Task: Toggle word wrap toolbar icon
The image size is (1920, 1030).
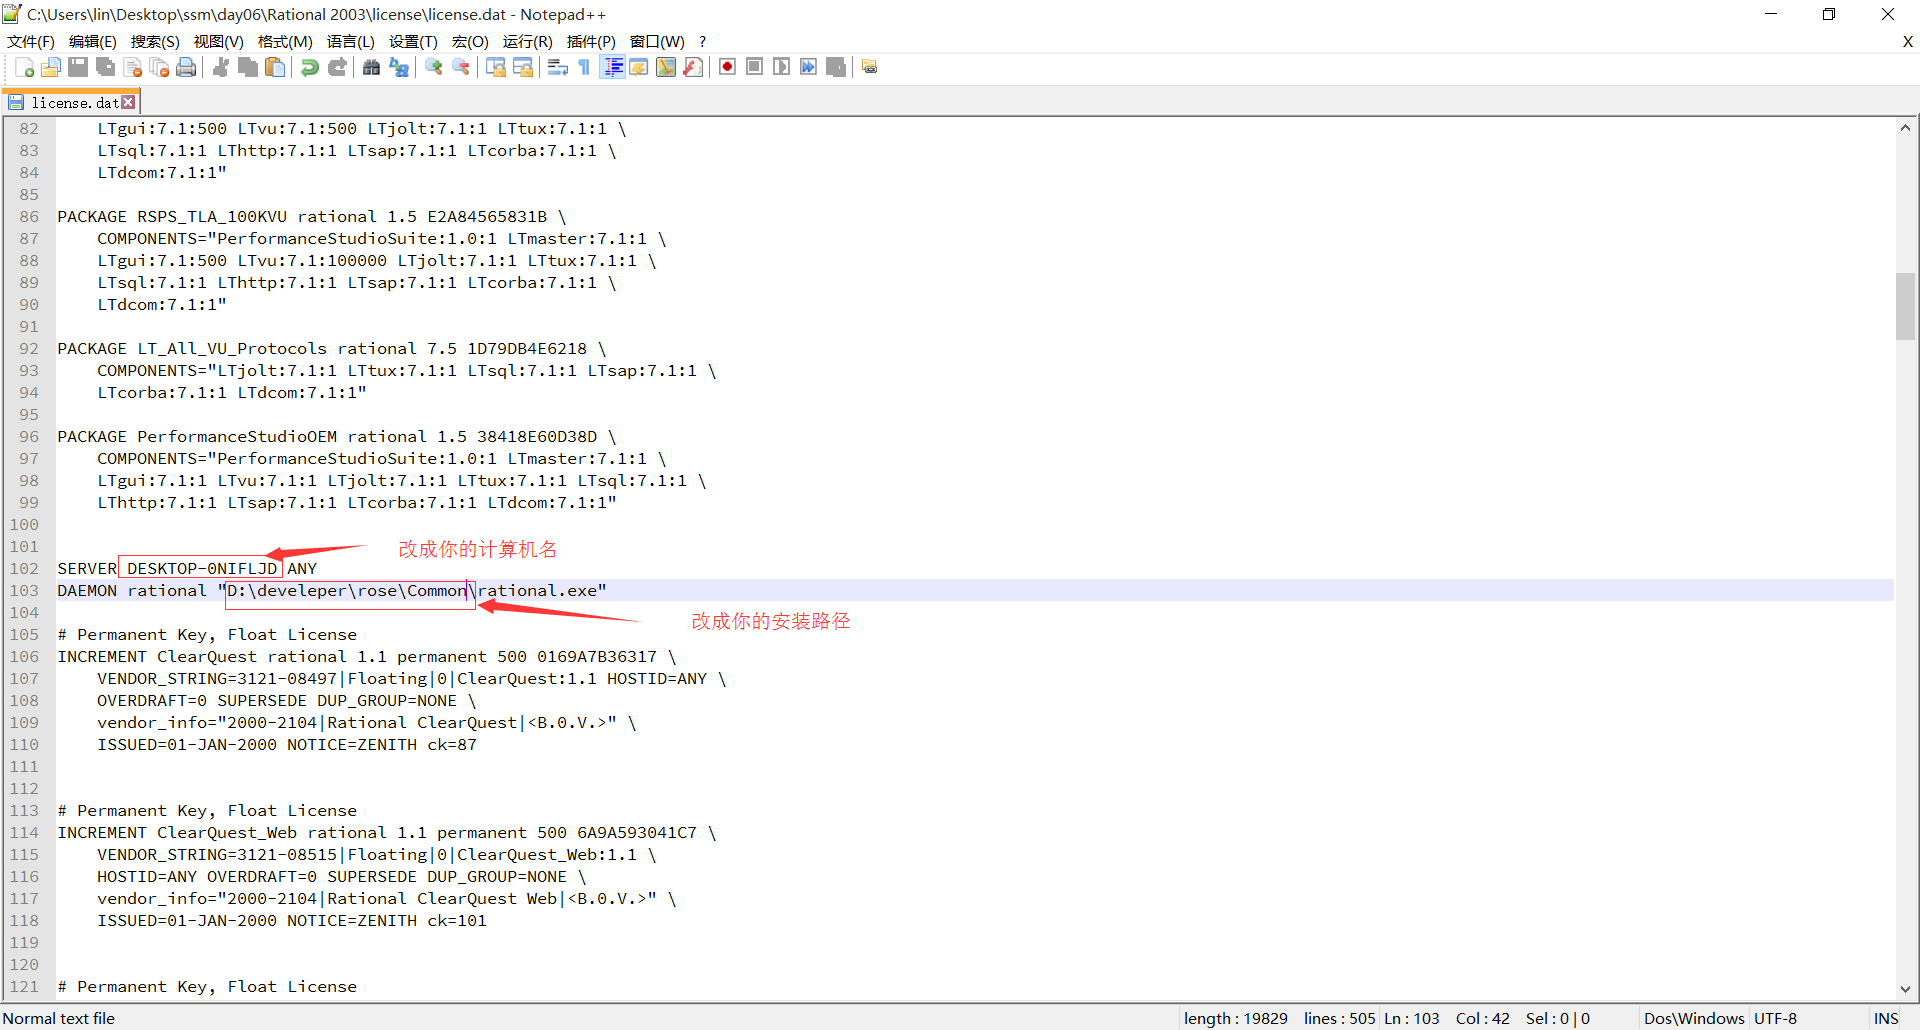Action: click(558, 67)
